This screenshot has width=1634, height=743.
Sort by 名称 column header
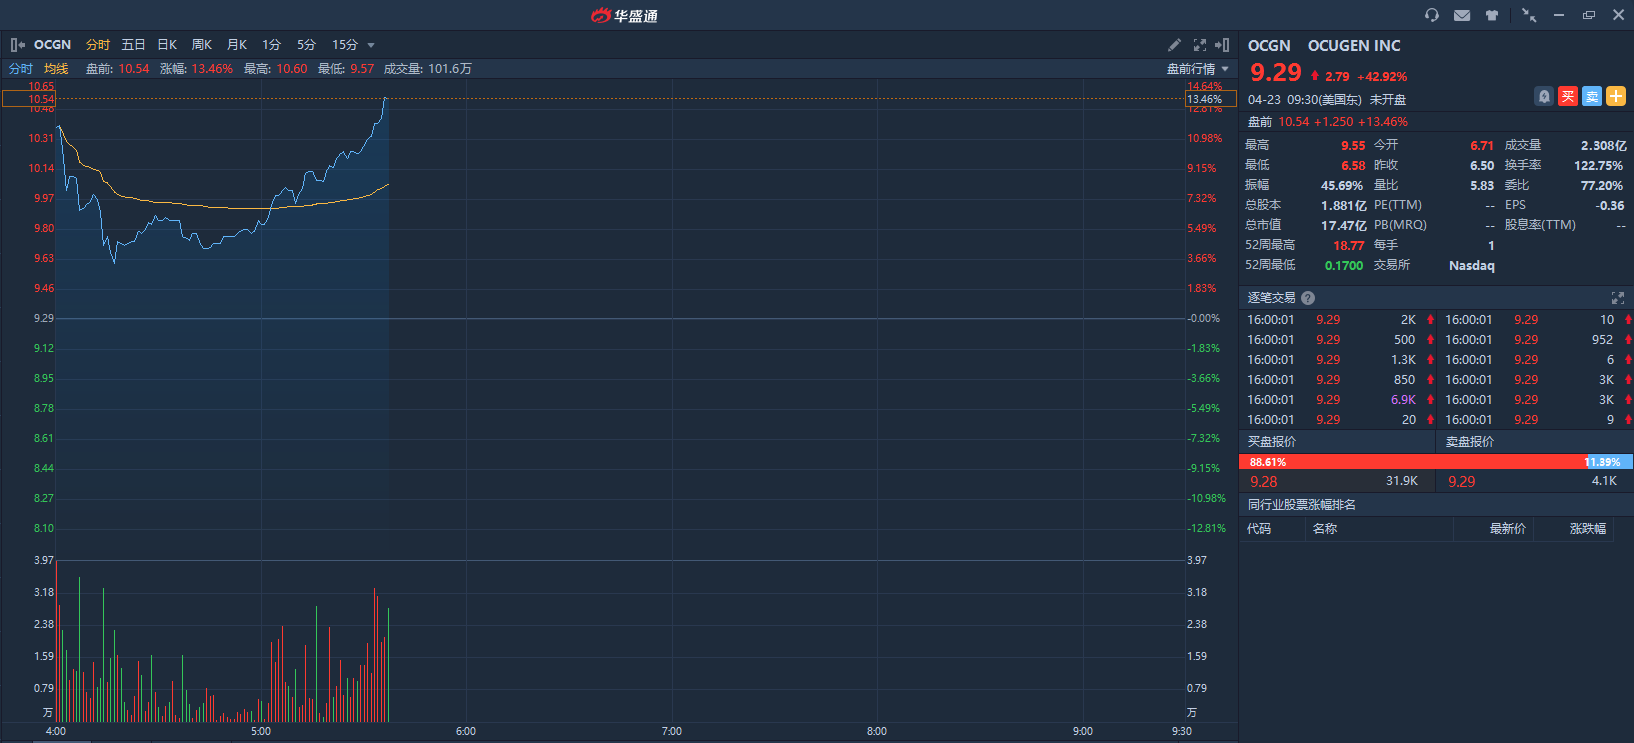1325,529
